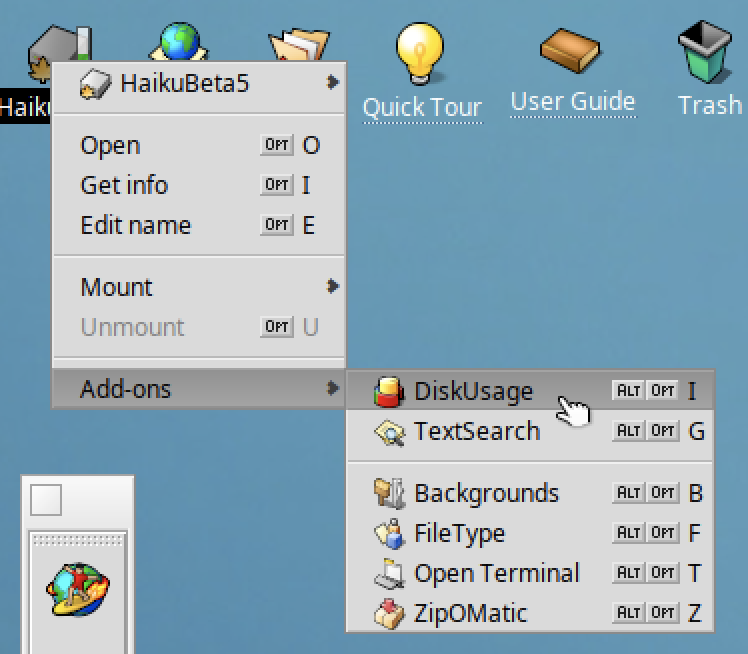Select the Trash label text
The image size is (748, 654).
click(x=710, y=105)
